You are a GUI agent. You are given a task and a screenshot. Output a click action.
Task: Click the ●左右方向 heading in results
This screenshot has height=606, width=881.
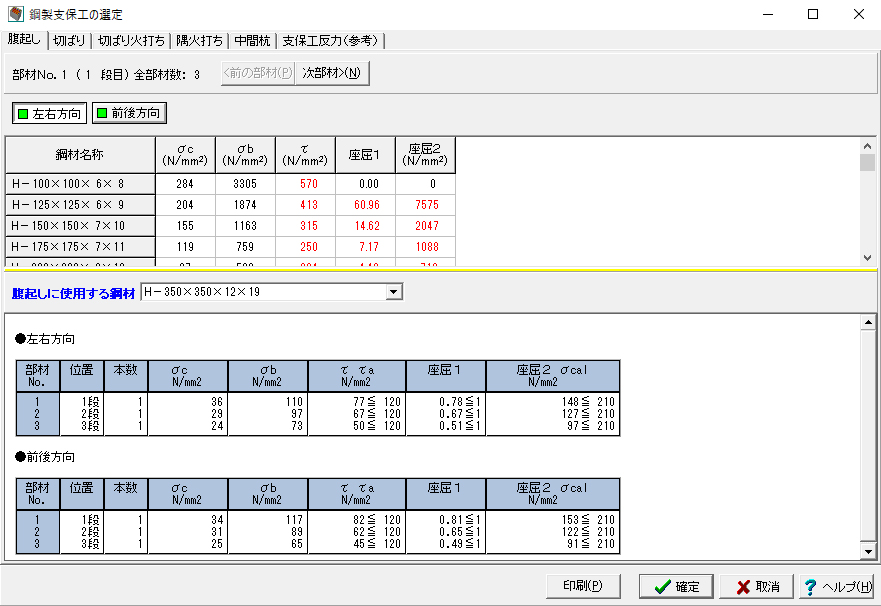(45, 339)
